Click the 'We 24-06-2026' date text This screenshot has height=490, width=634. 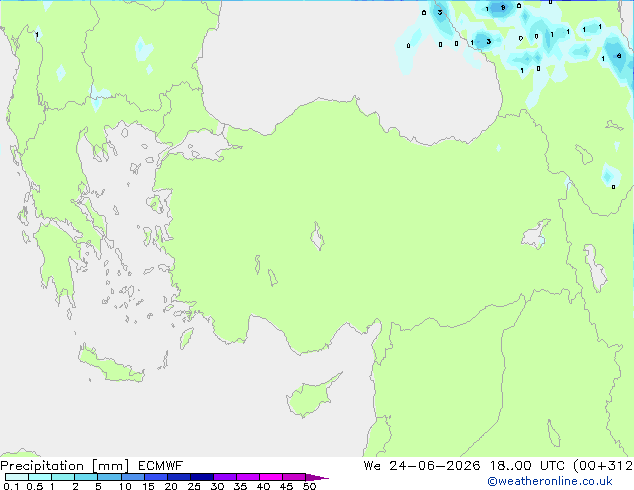point(422,466)
